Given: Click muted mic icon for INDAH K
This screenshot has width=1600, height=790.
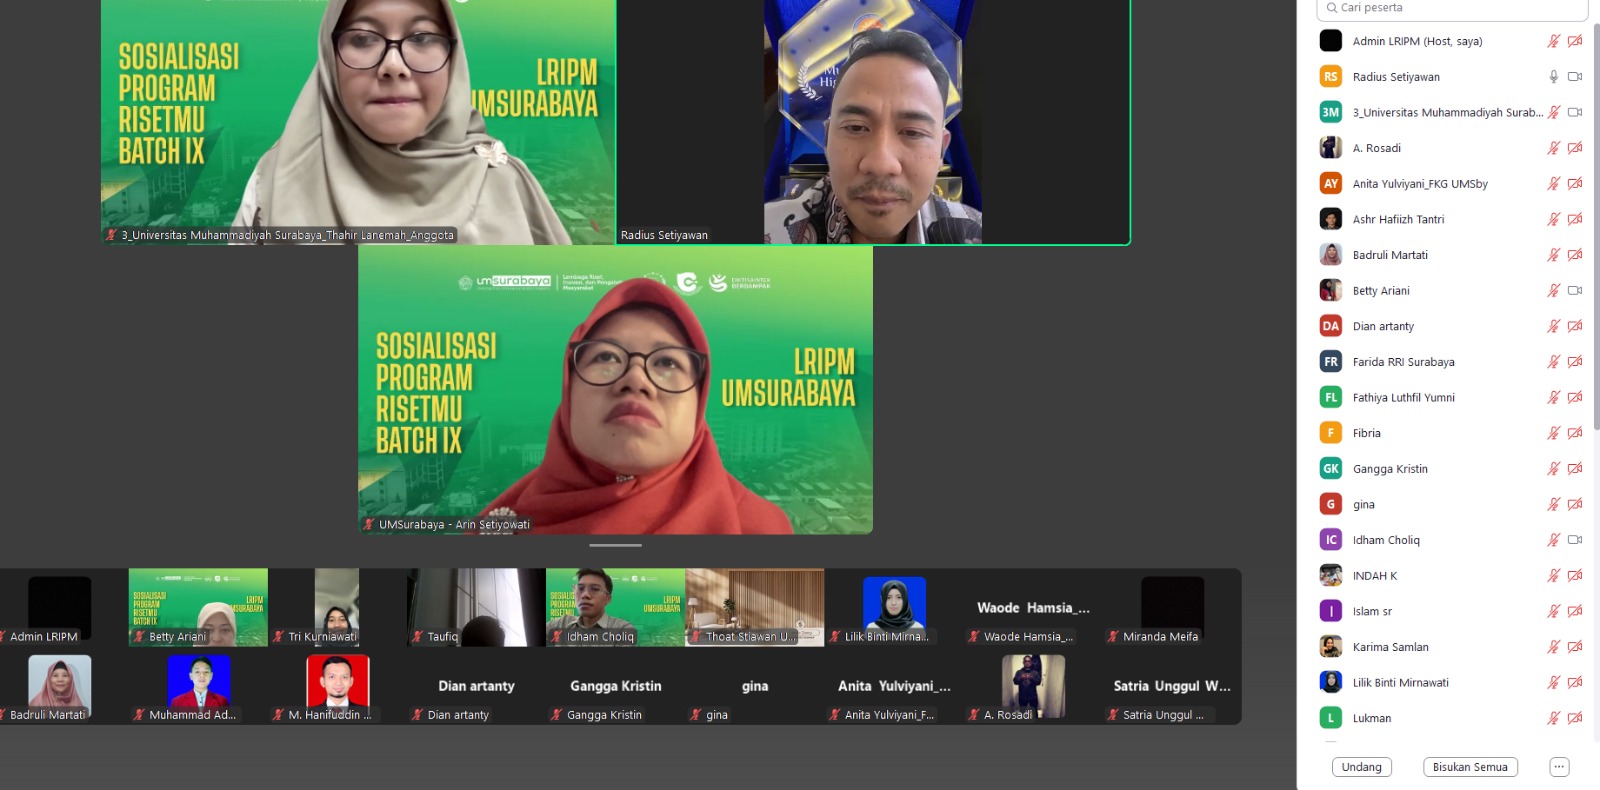Looking at the screenshot, I should click(1553, 576).
